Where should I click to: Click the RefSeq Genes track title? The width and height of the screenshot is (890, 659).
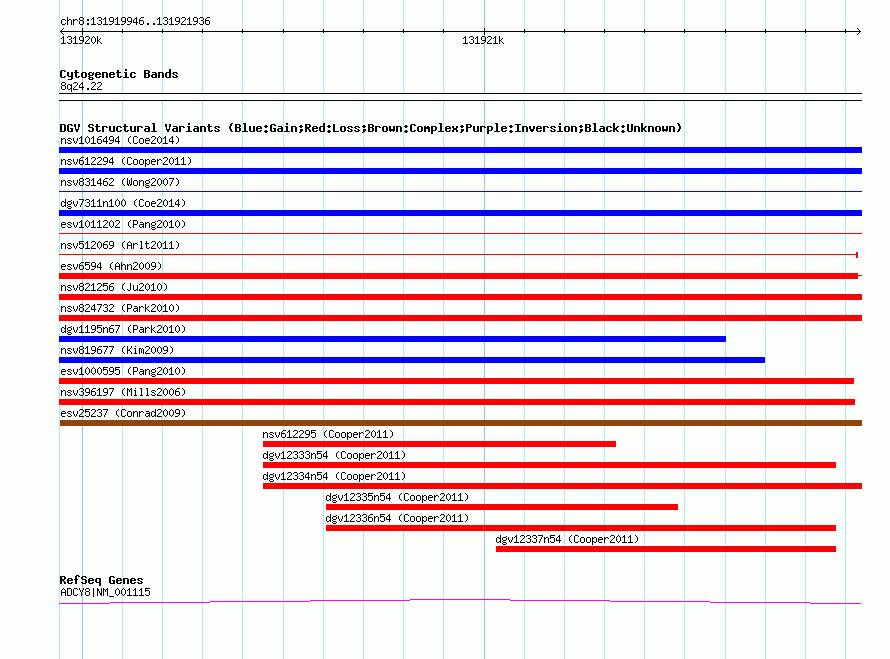point(101,580)
